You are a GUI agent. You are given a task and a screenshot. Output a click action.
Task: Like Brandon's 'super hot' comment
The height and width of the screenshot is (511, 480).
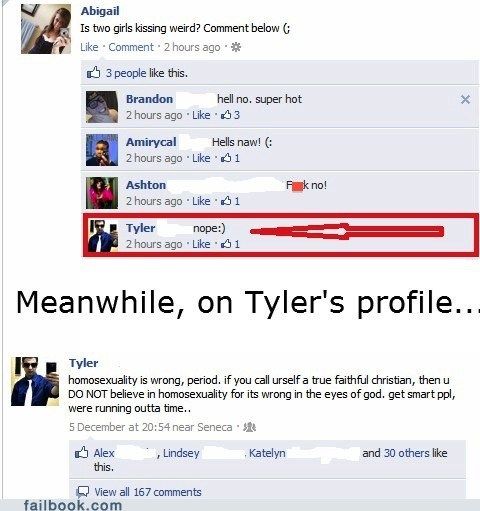[201, 115]
